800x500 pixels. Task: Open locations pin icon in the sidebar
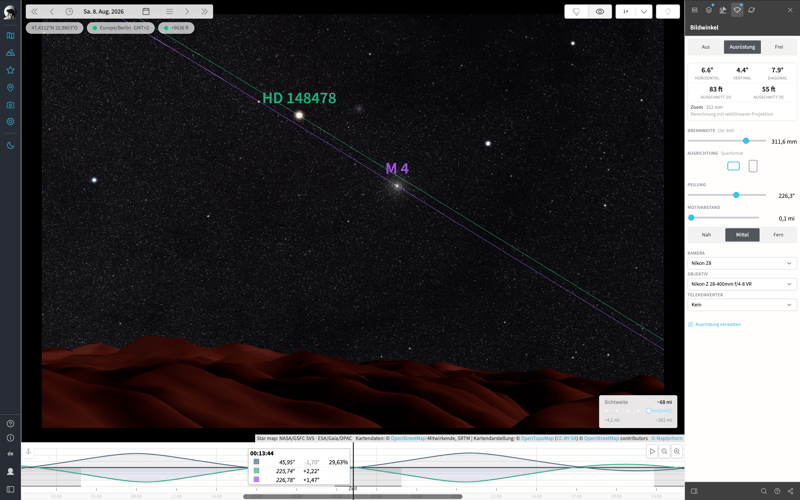10,88
